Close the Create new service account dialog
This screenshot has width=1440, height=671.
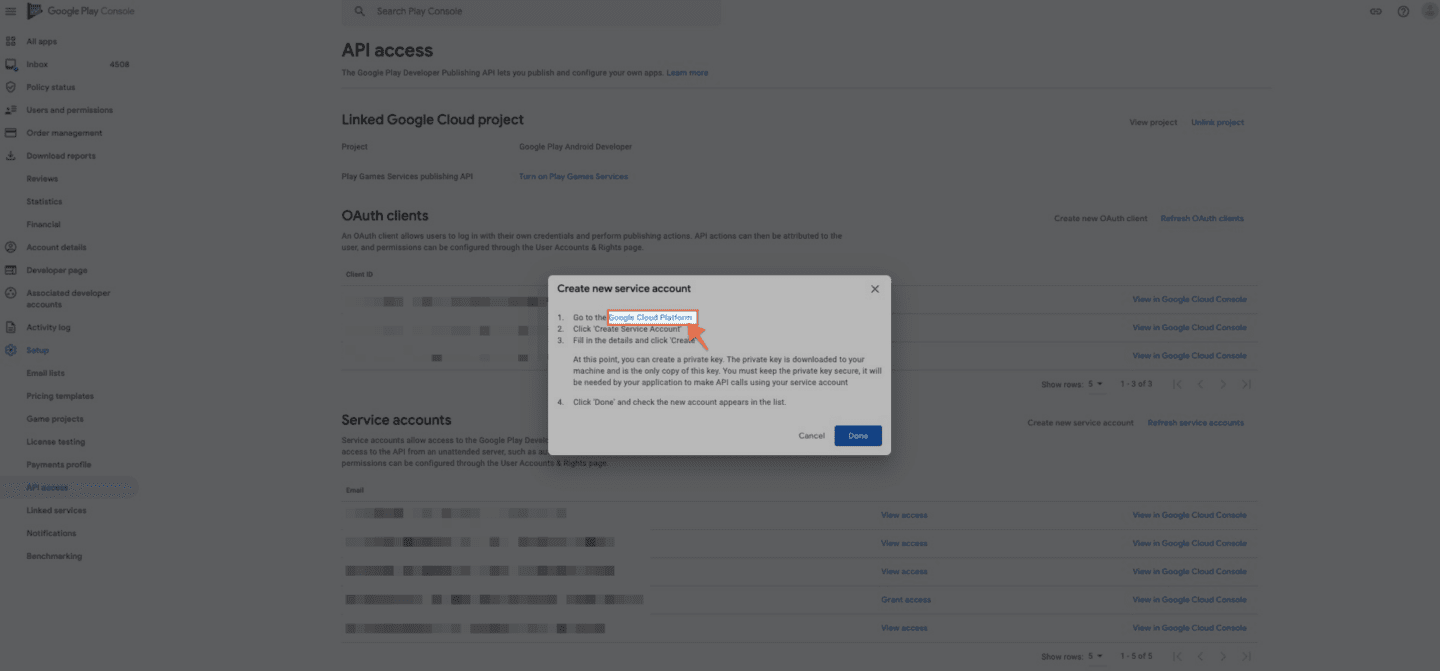(x=875, y=289)
